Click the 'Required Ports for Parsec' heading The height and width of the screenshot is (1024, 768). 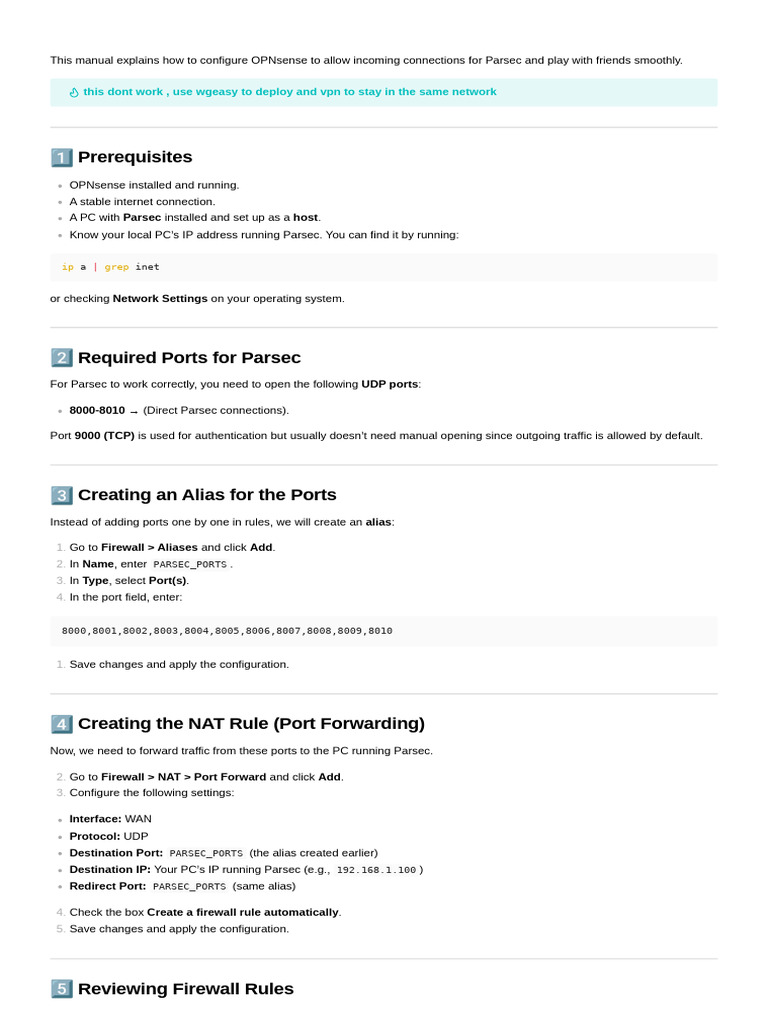[189, 358]
